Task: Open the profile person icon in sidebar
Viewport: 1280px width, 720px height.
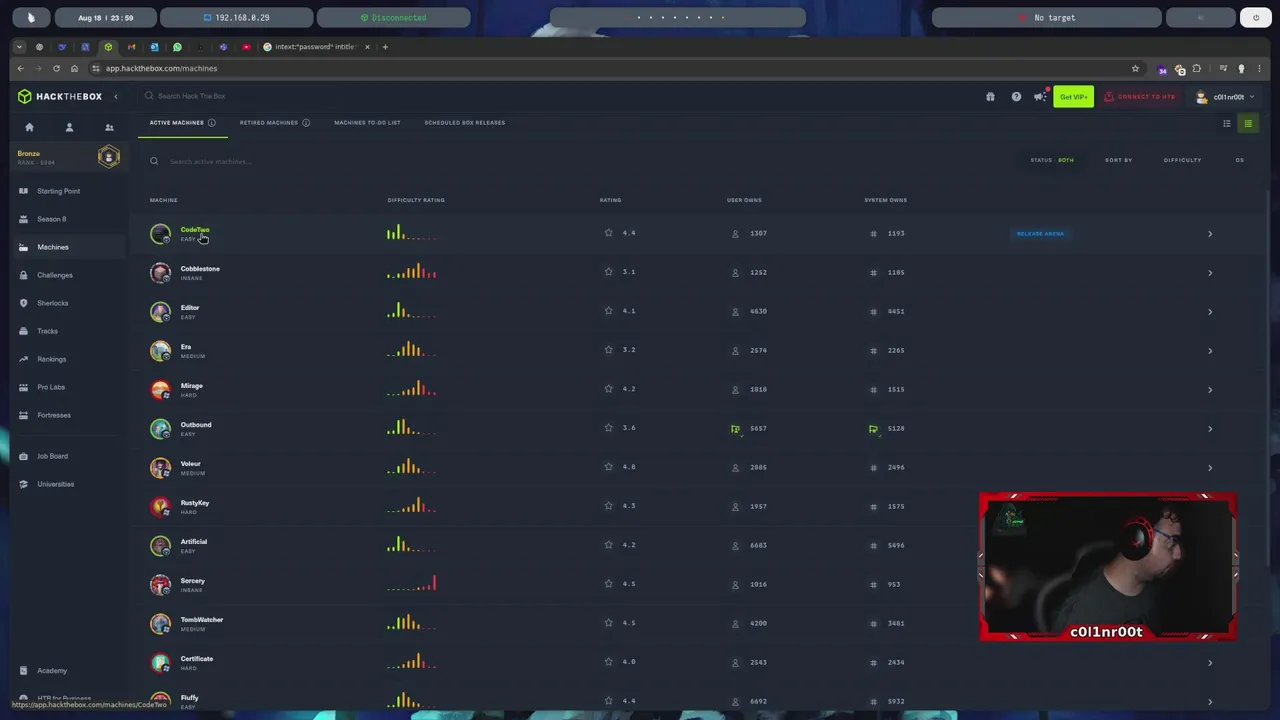Action: point(69,127)
